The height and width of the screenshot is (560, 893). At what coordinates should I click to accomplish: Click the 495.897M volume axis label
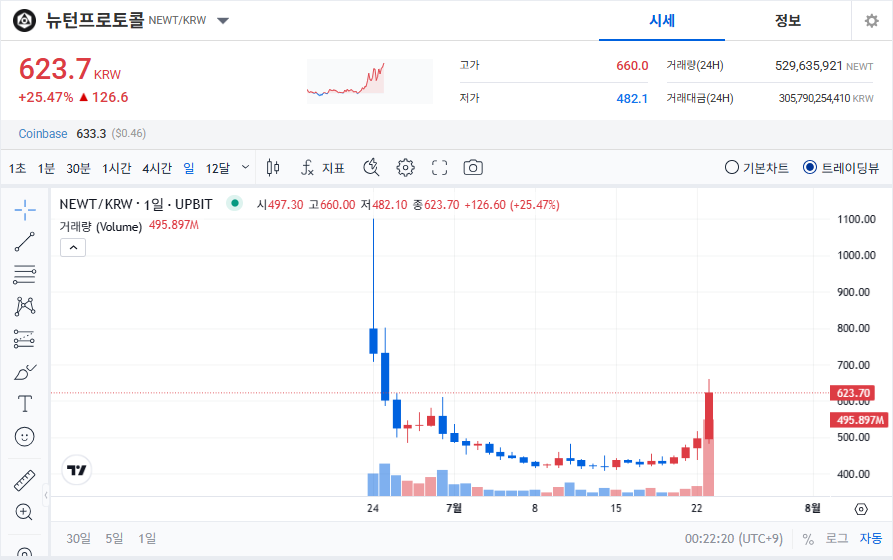point(859,420)
